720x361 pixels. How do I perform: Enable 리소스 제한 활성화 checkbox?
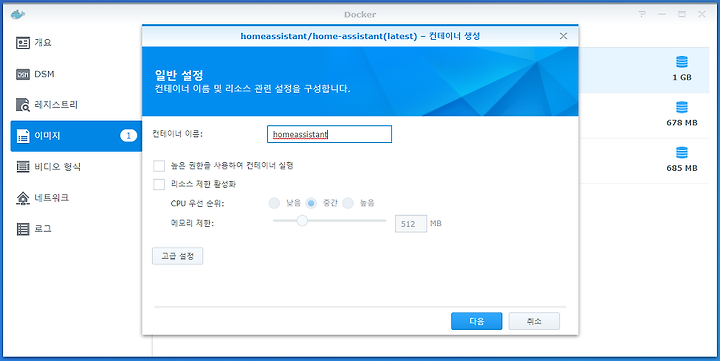coord(159,185)
